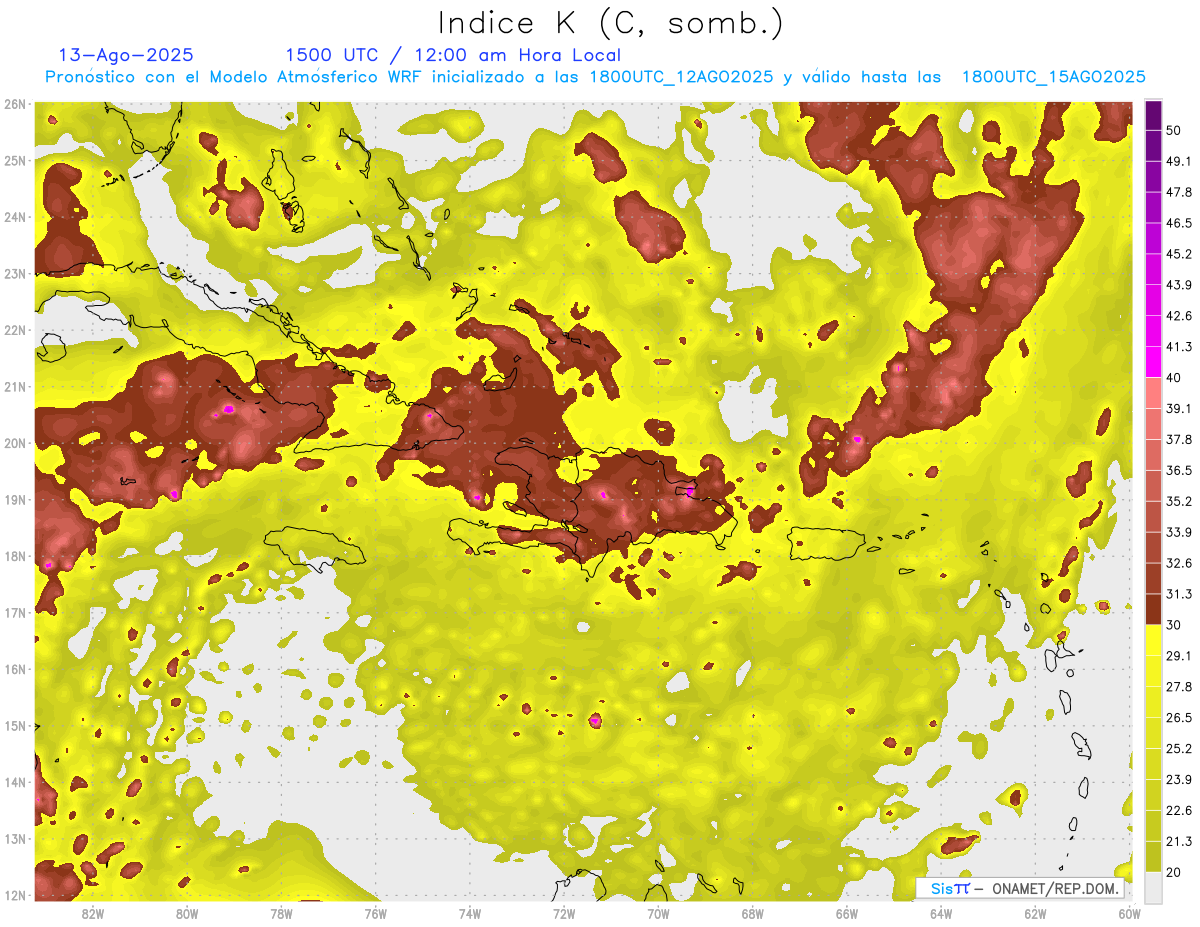Click the color bar label '26.5'
Image resolution: width=1200 pixels, height=927 pixels.
click(x=1179, y=718)
